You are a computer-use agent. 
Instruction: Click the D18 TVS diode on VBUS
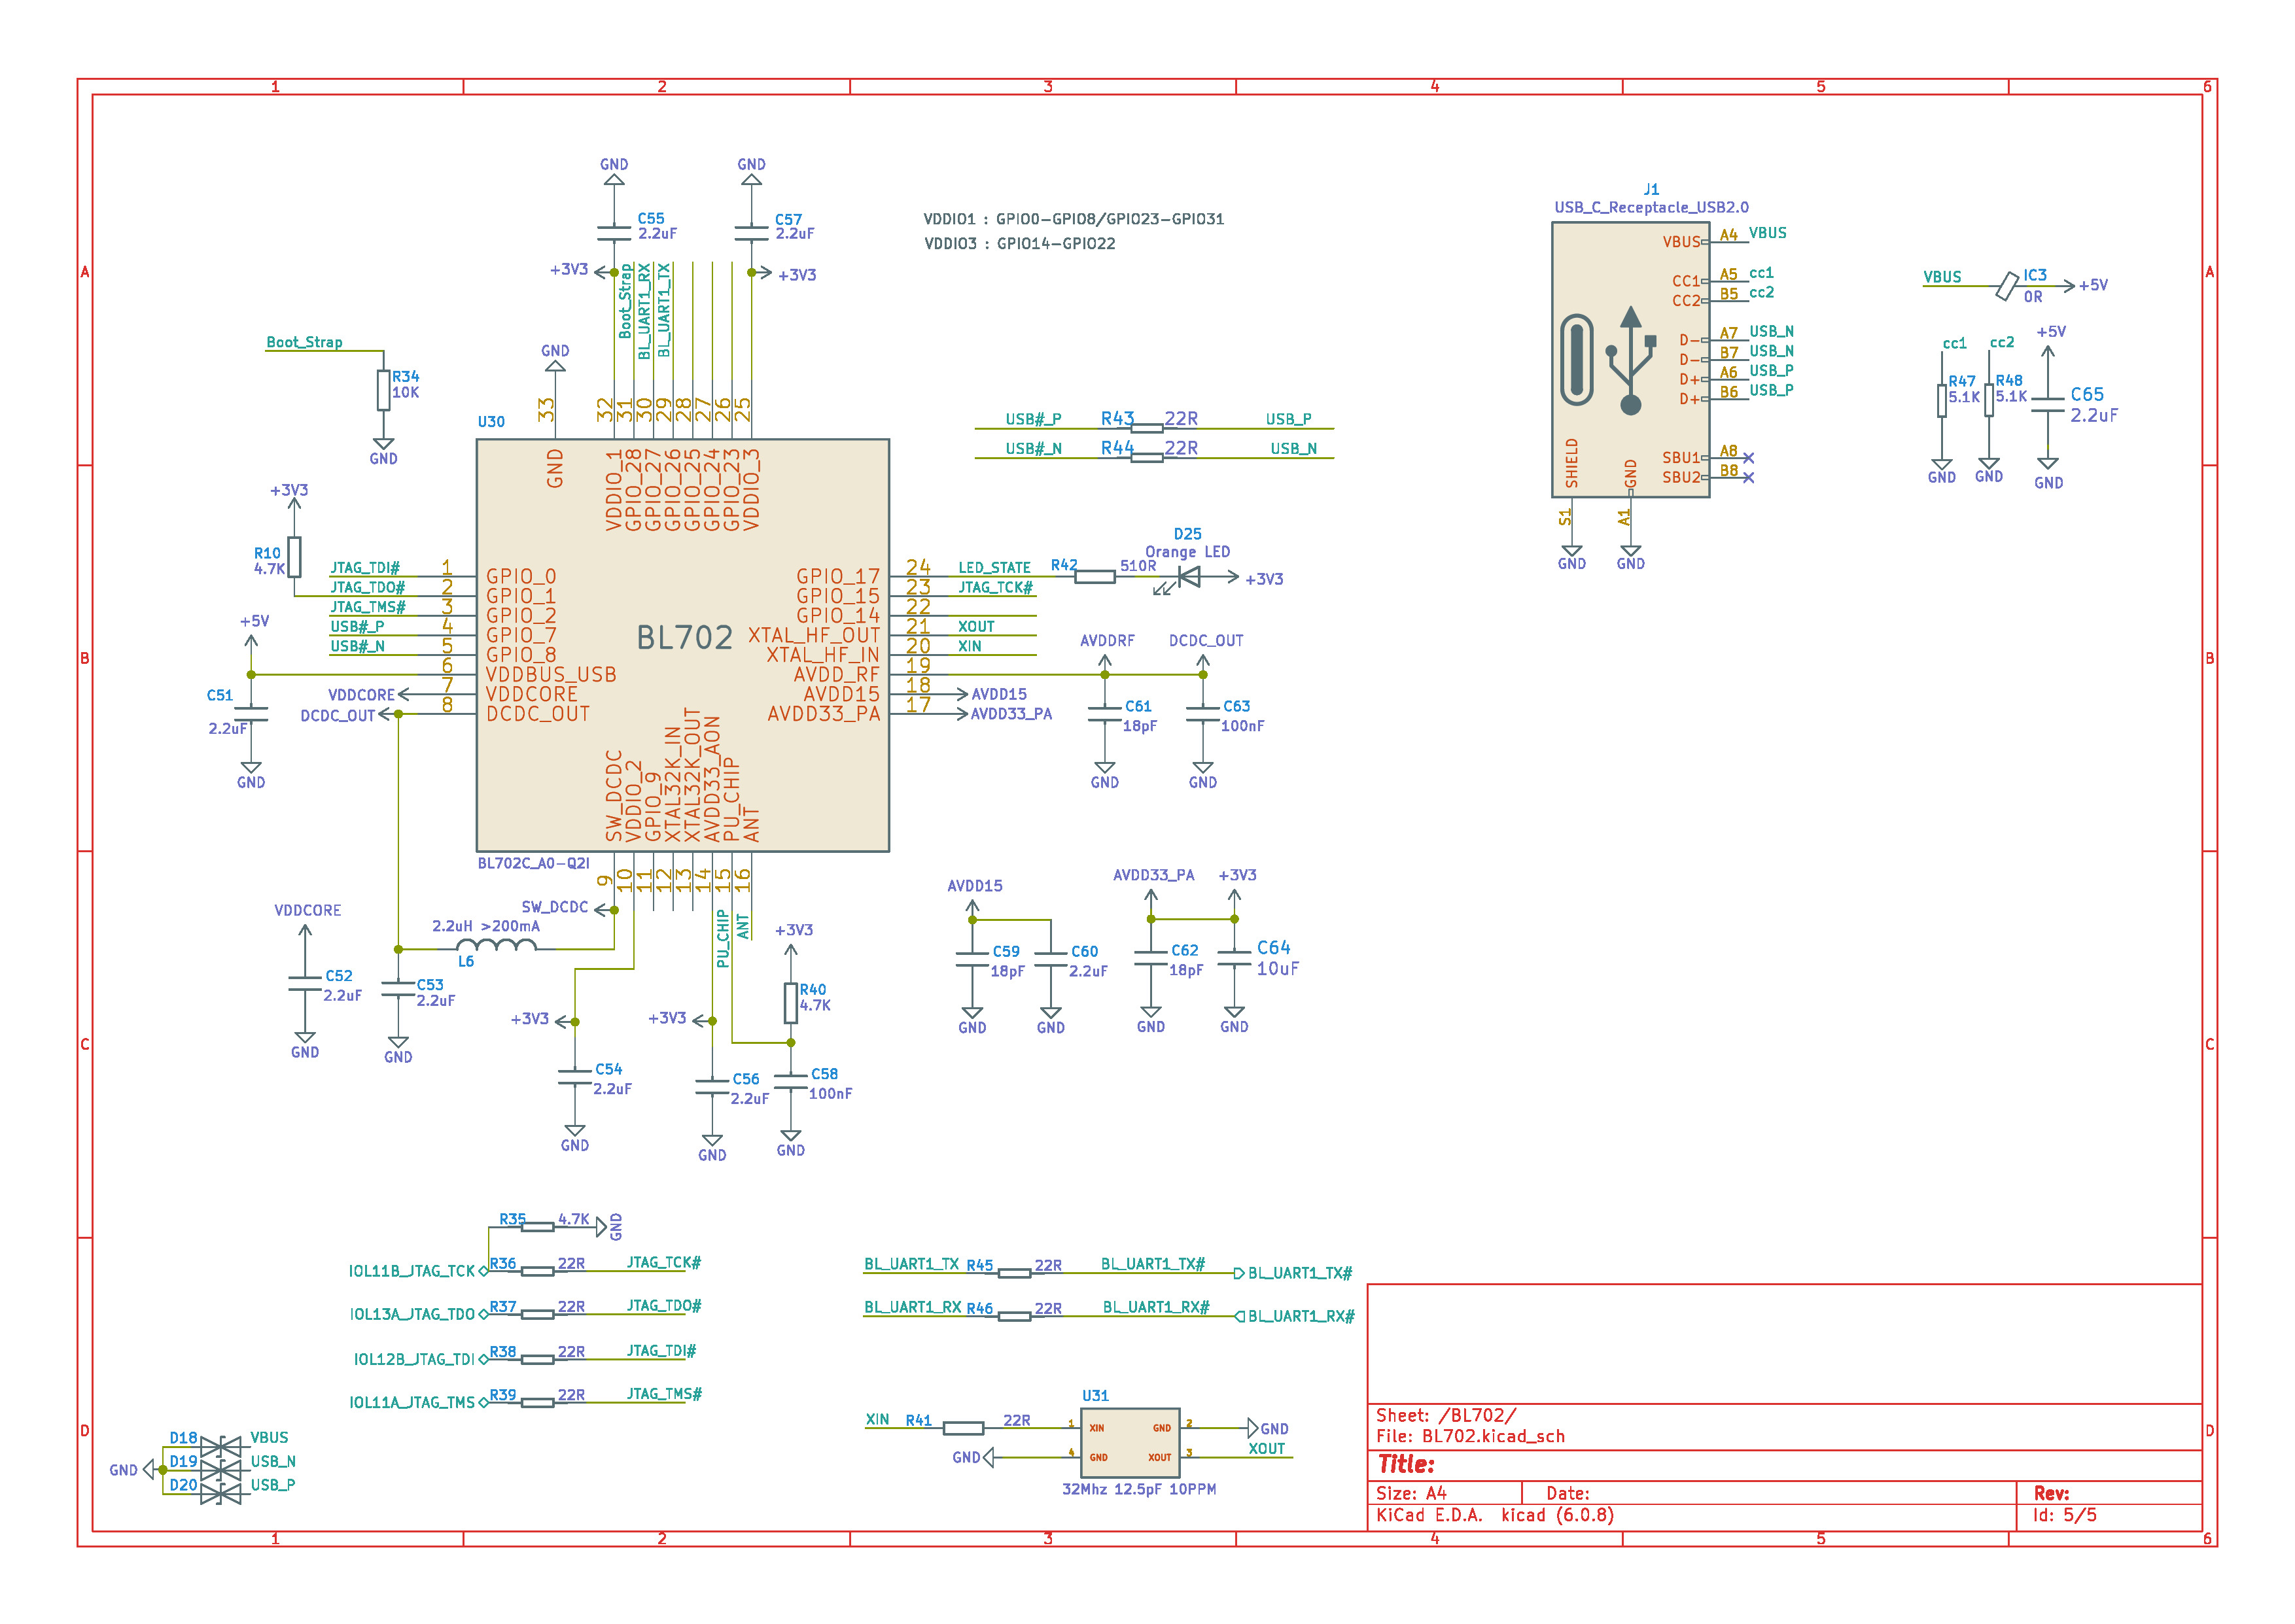(x=221, y=1446)
